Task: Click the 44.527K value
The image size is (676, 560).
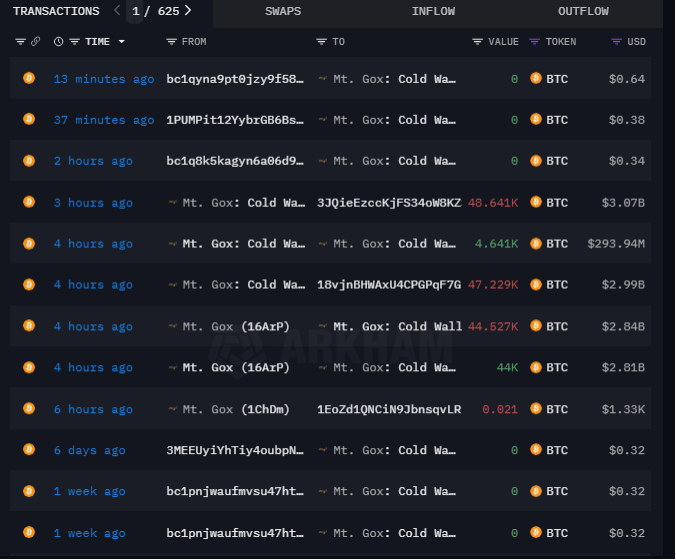Action: (493, 326)
